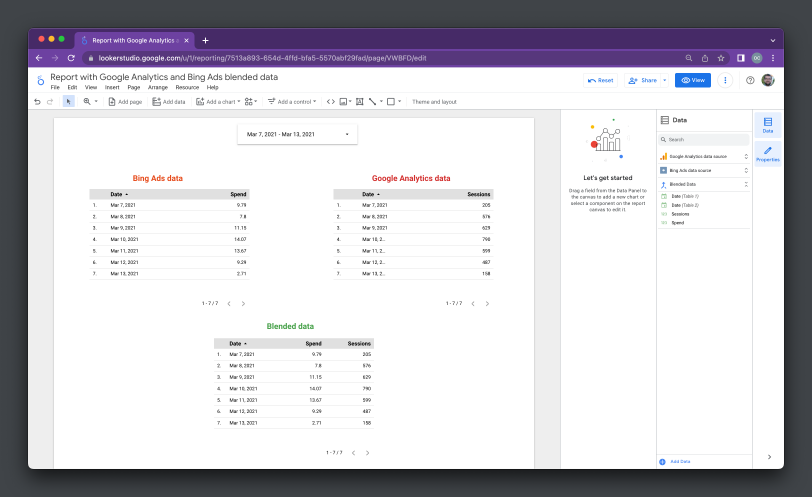Image resolution: width=812 pixels, height=497 pixels.
Task: Open the community visualizations and components menu
Action: click(251, 102)
